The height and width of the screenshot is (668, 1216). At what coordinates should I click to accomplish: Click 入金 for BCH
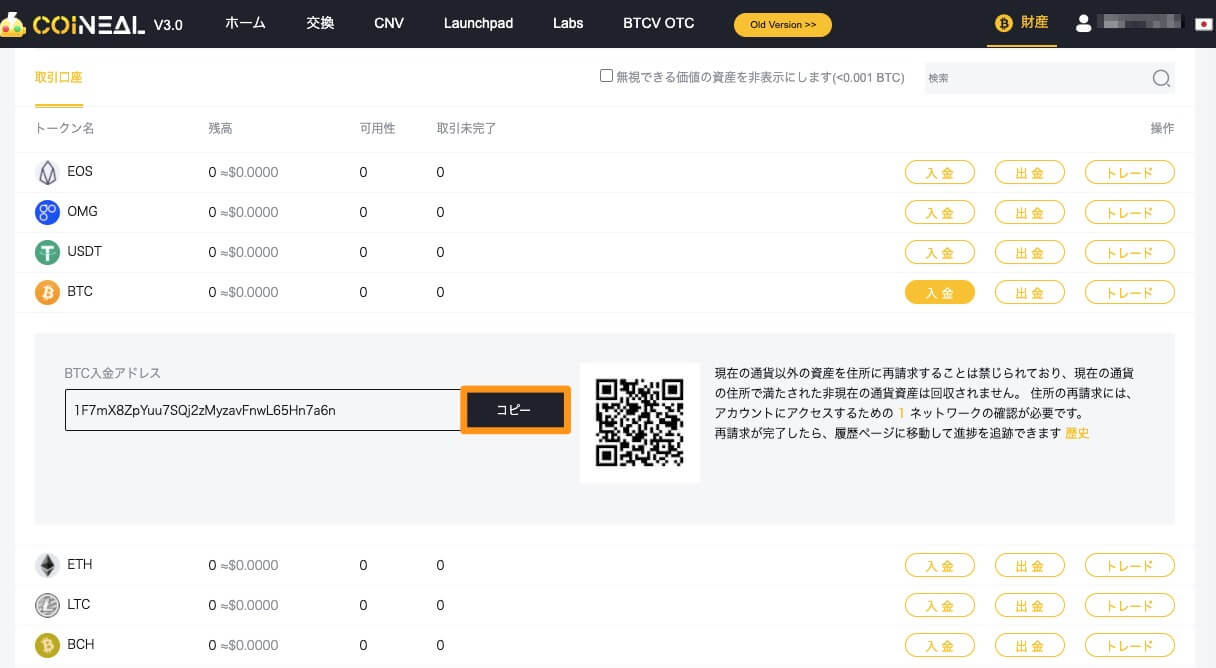tap(939, 645)
